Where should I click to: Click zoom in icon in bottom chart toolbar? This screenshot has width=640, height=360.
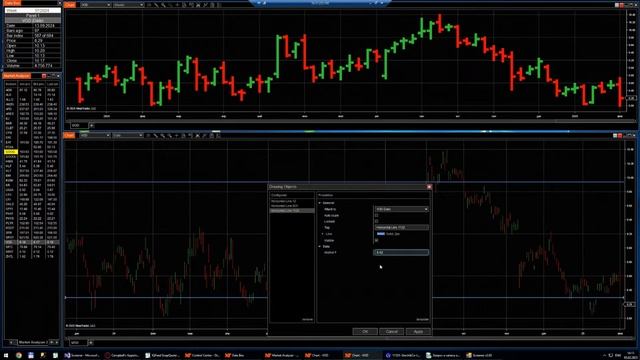pos(163,135)
